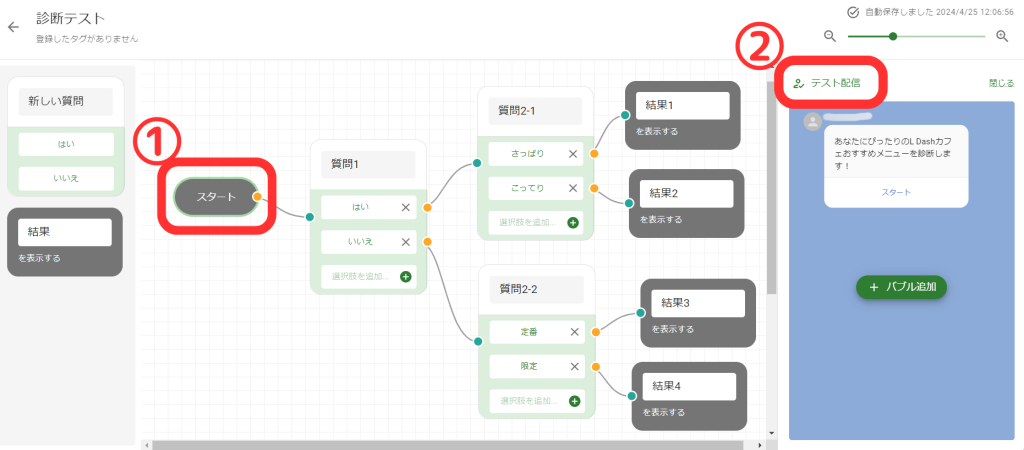The width and height of the screenshot is (1024, 450).
Task: Add a bubble with バブル追加 button
Action: pyautogui.click(x=901, y=287)
